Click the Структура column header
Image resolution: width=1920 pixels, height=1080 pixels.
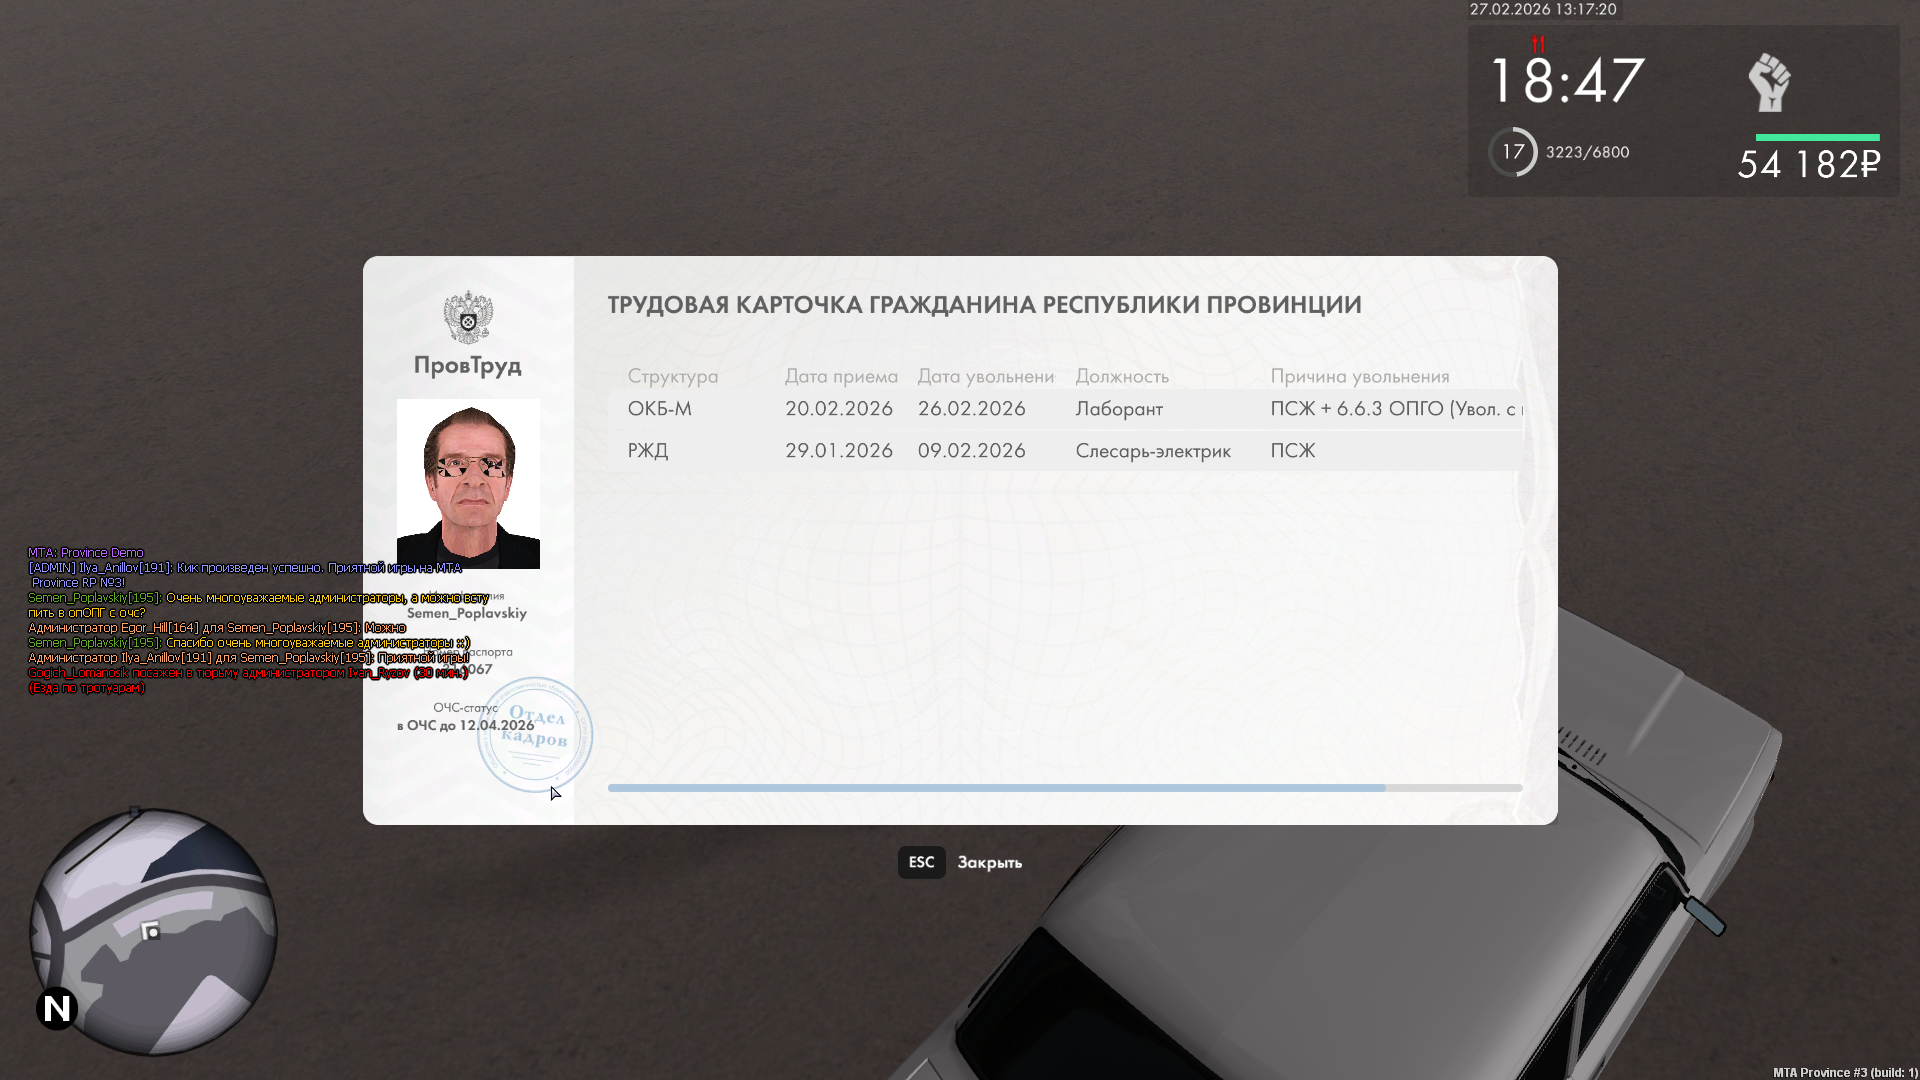[672, 376]
